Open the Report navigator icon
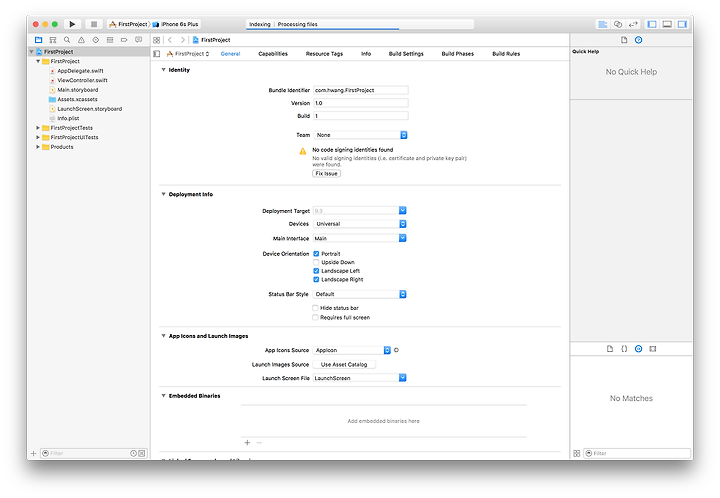720x498 pixels. click(138, 40)
